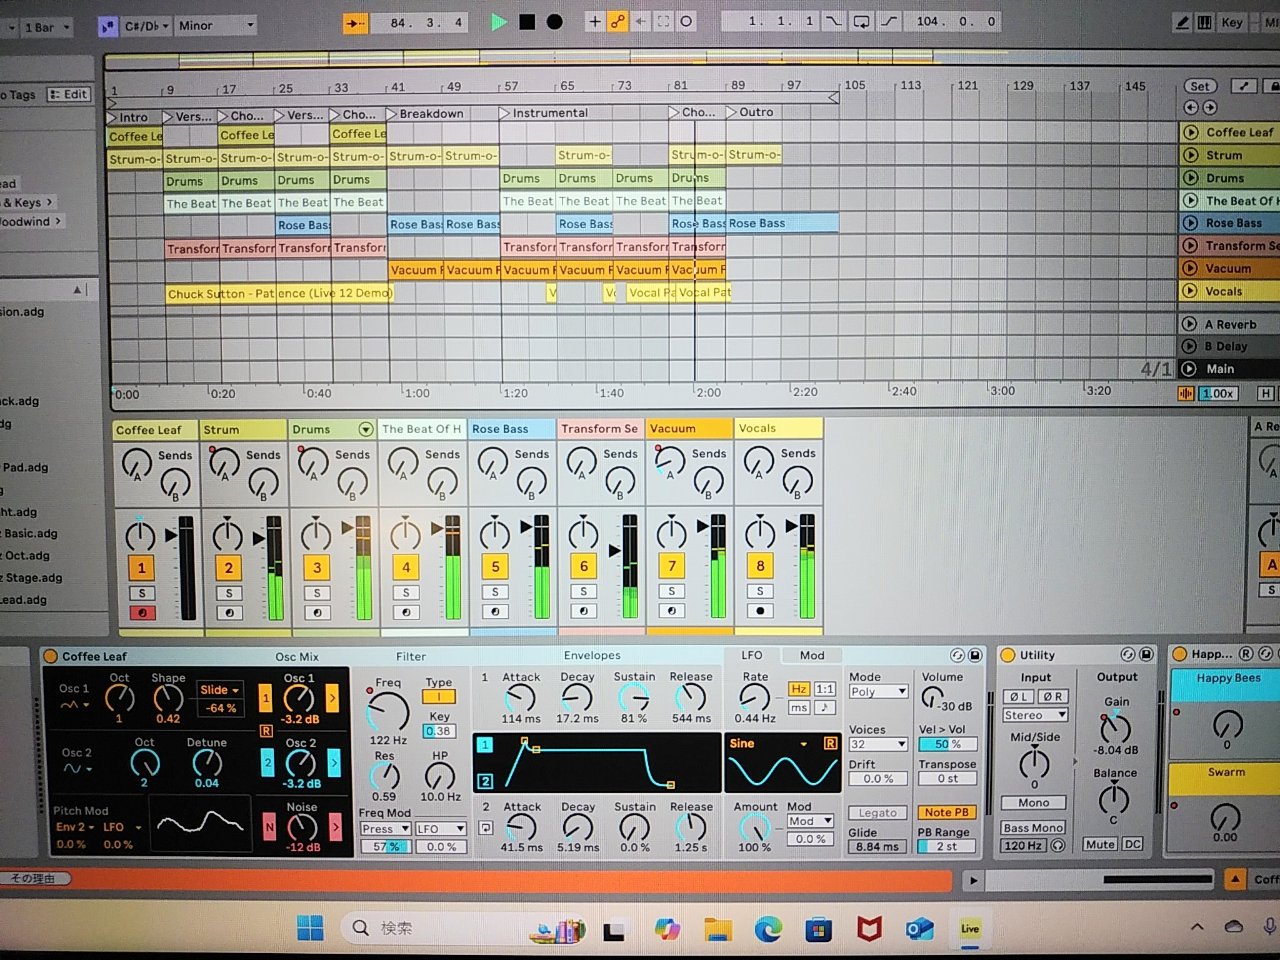The height and width of the screenshot is (960, 1280).
Task: Click the Session Record circle button
Action: coord(686,21)
